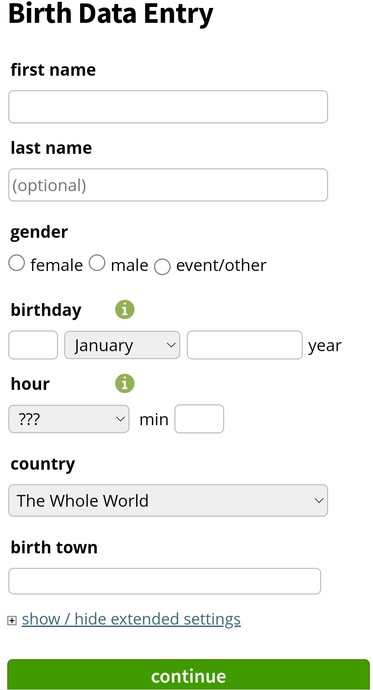The height and width of the screenshot is (690, 373).
Task: Click the birth year input box
Action: tap(245, 345)
